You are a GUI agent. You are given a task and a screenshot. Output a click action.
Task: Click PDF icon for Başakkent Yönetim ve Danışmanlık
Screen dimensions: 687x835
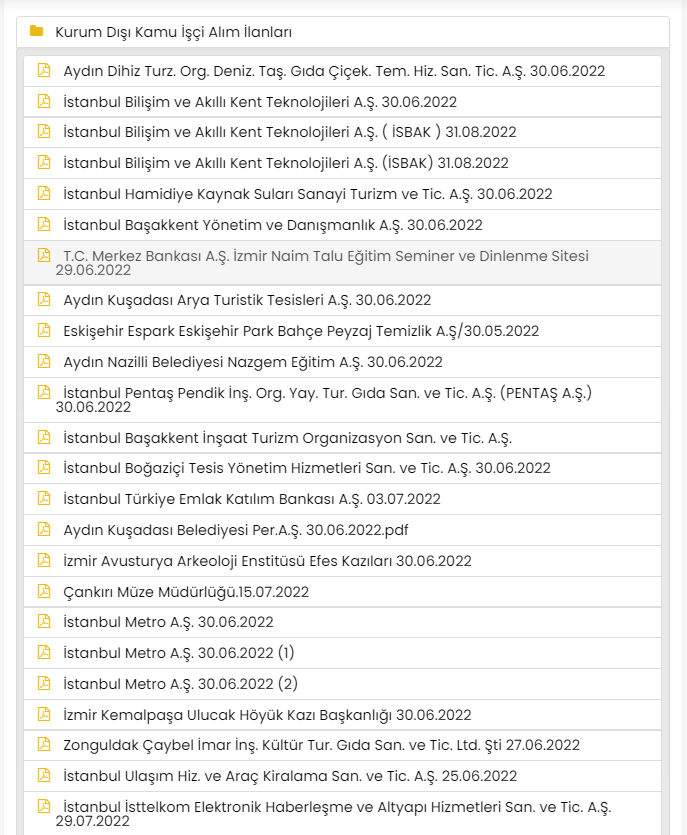click(44, 224)
